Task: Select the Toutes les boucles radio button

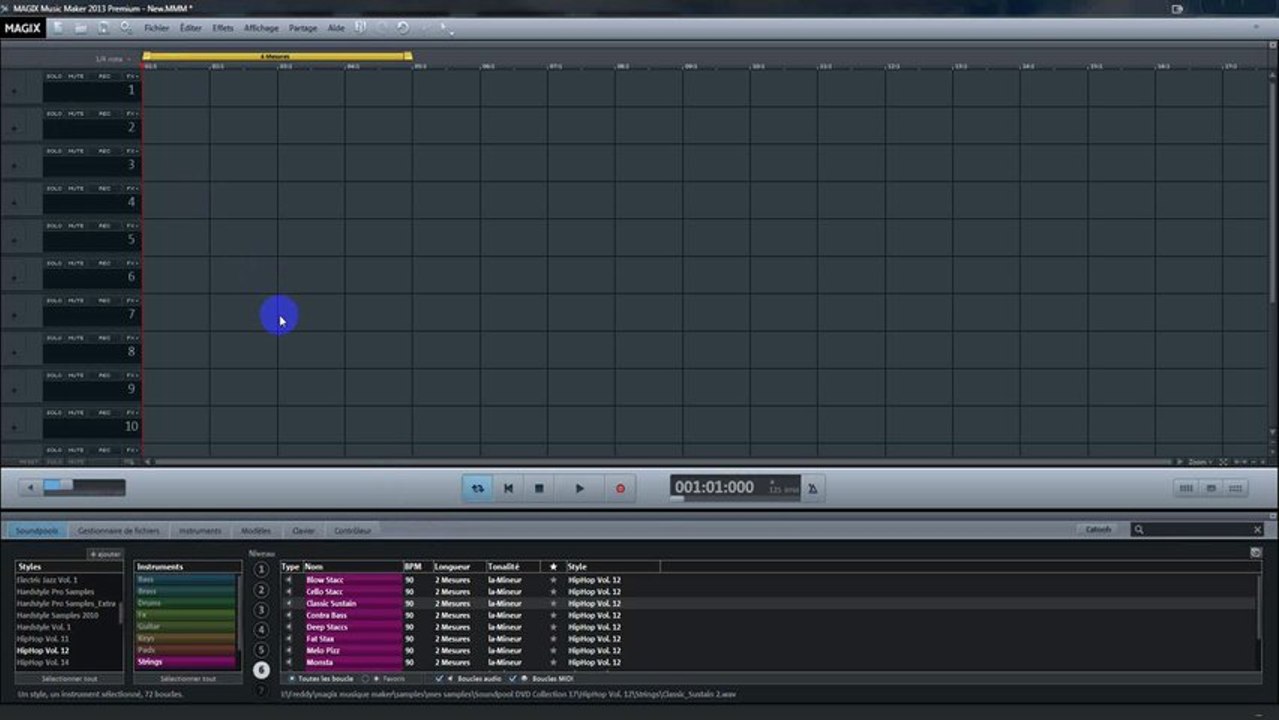Action: click(291, 678)
